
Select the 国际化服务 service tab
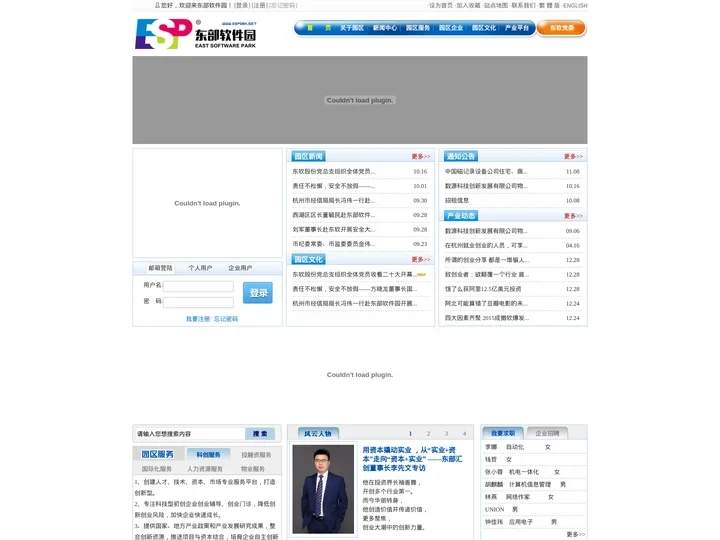coord(157,469)
